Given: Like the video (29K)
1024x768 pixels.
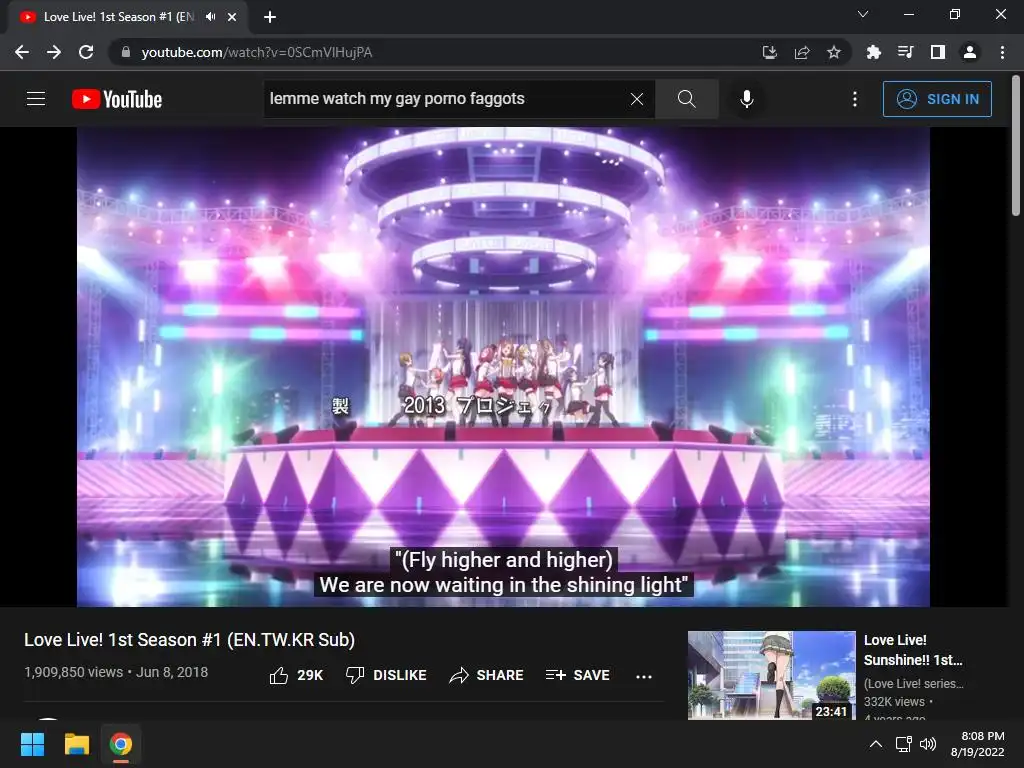Looking at the screenshot, I should tap(296, 675).
